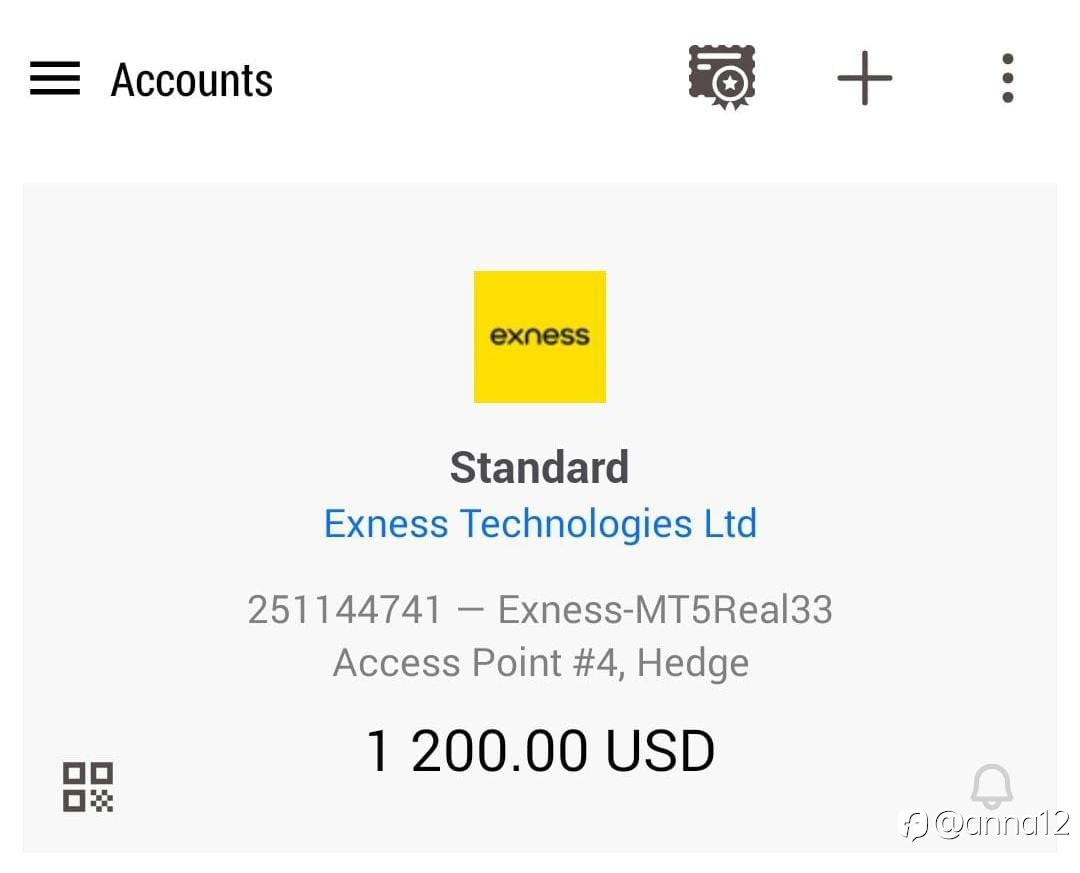This screenshot has width=1080, height=873.
Task: Click the Hedge mode label
Action: point(693,662)
